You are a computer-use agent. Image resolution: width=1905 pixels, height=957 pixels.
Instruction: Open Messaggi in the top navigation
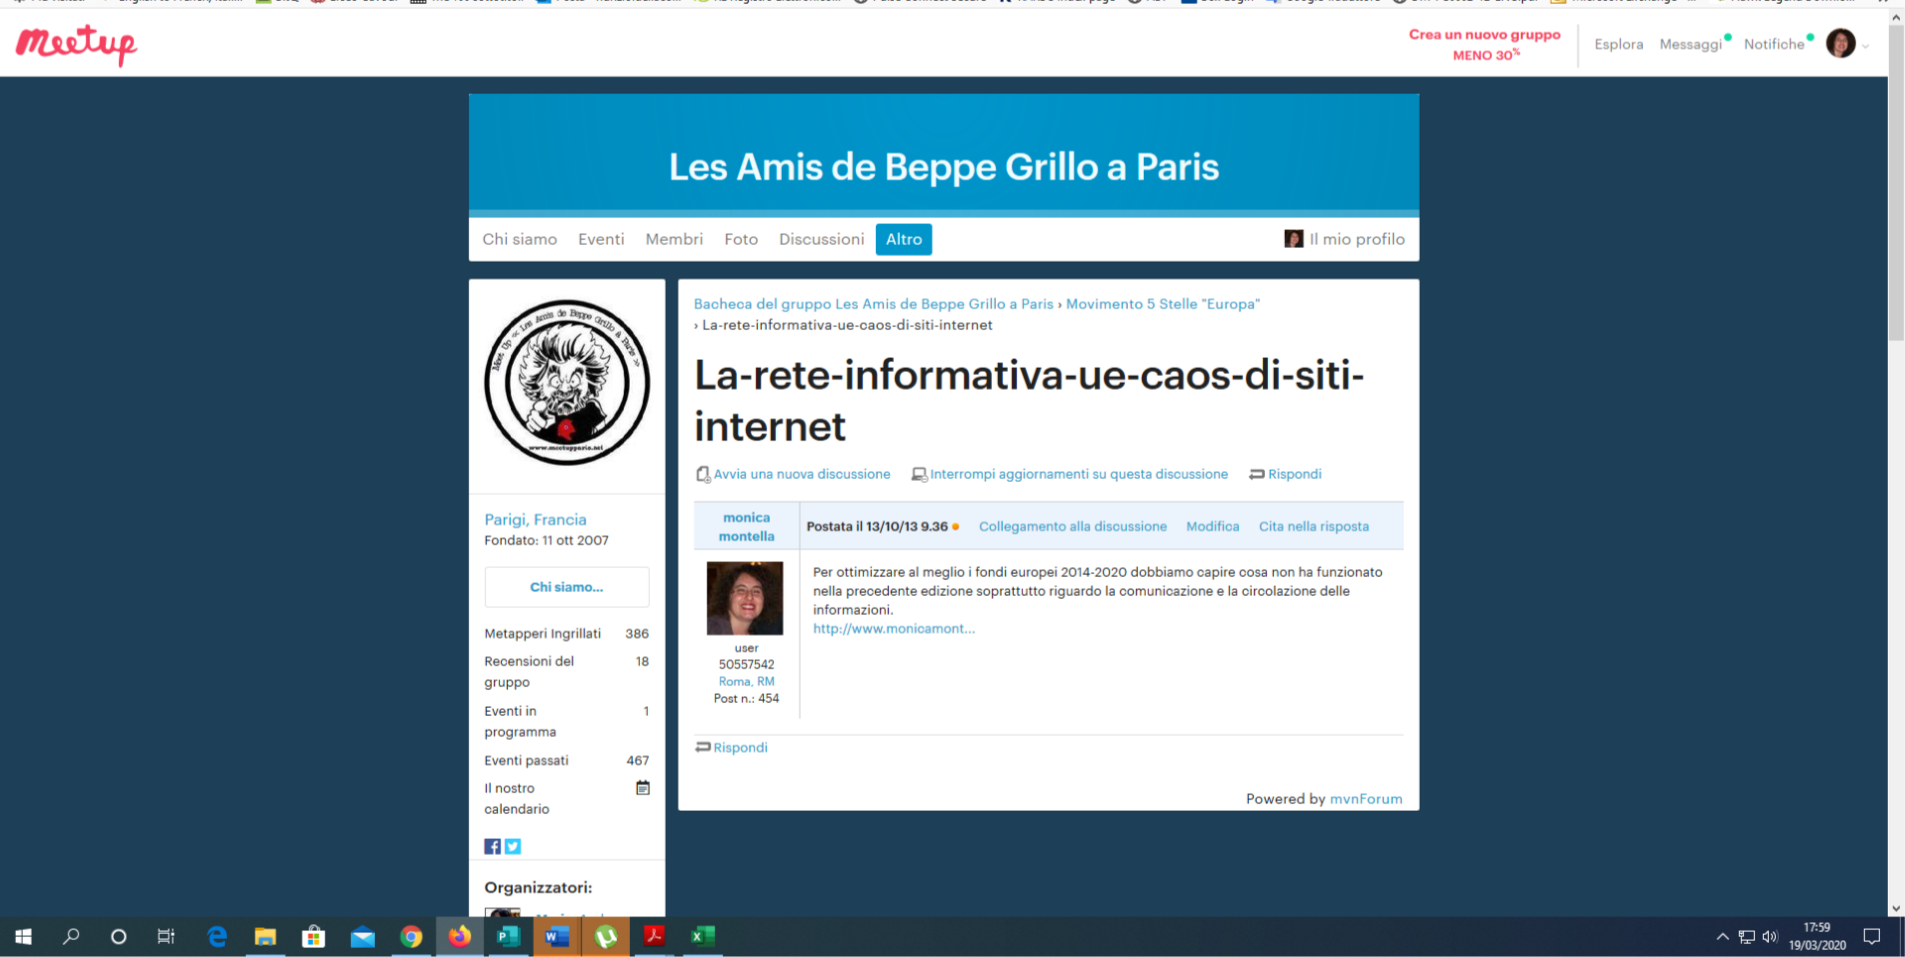pyautogui.click(x=1690, y=44)
